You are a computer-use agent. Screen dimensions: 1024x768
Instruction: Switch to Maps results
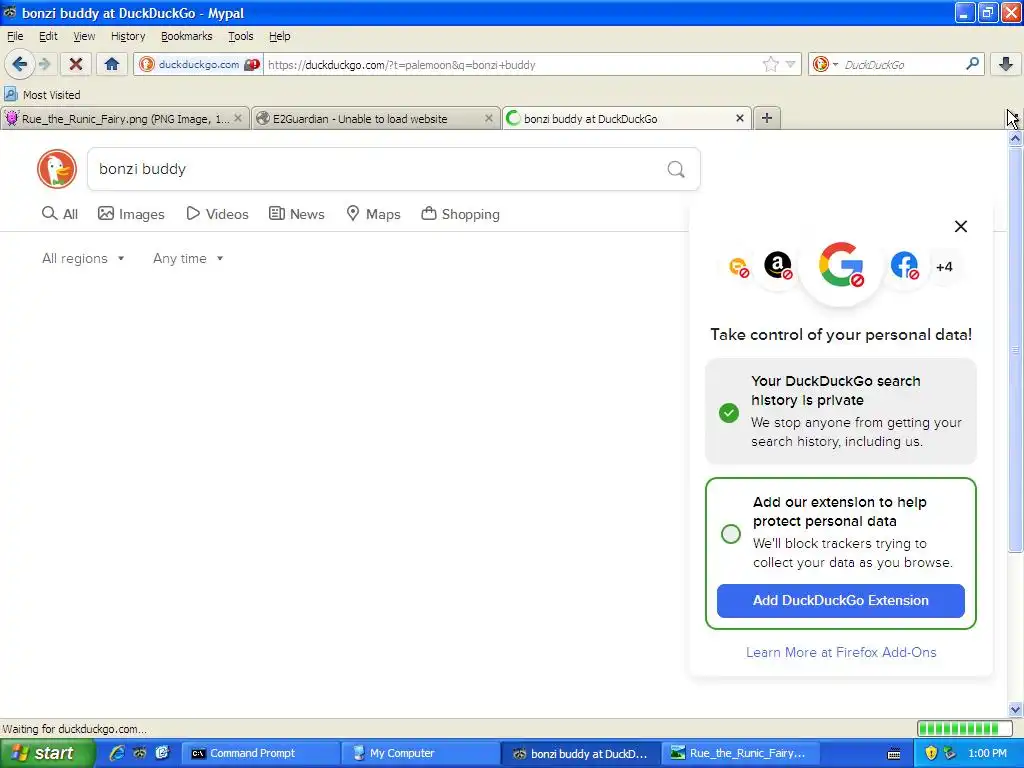point(374,214)
